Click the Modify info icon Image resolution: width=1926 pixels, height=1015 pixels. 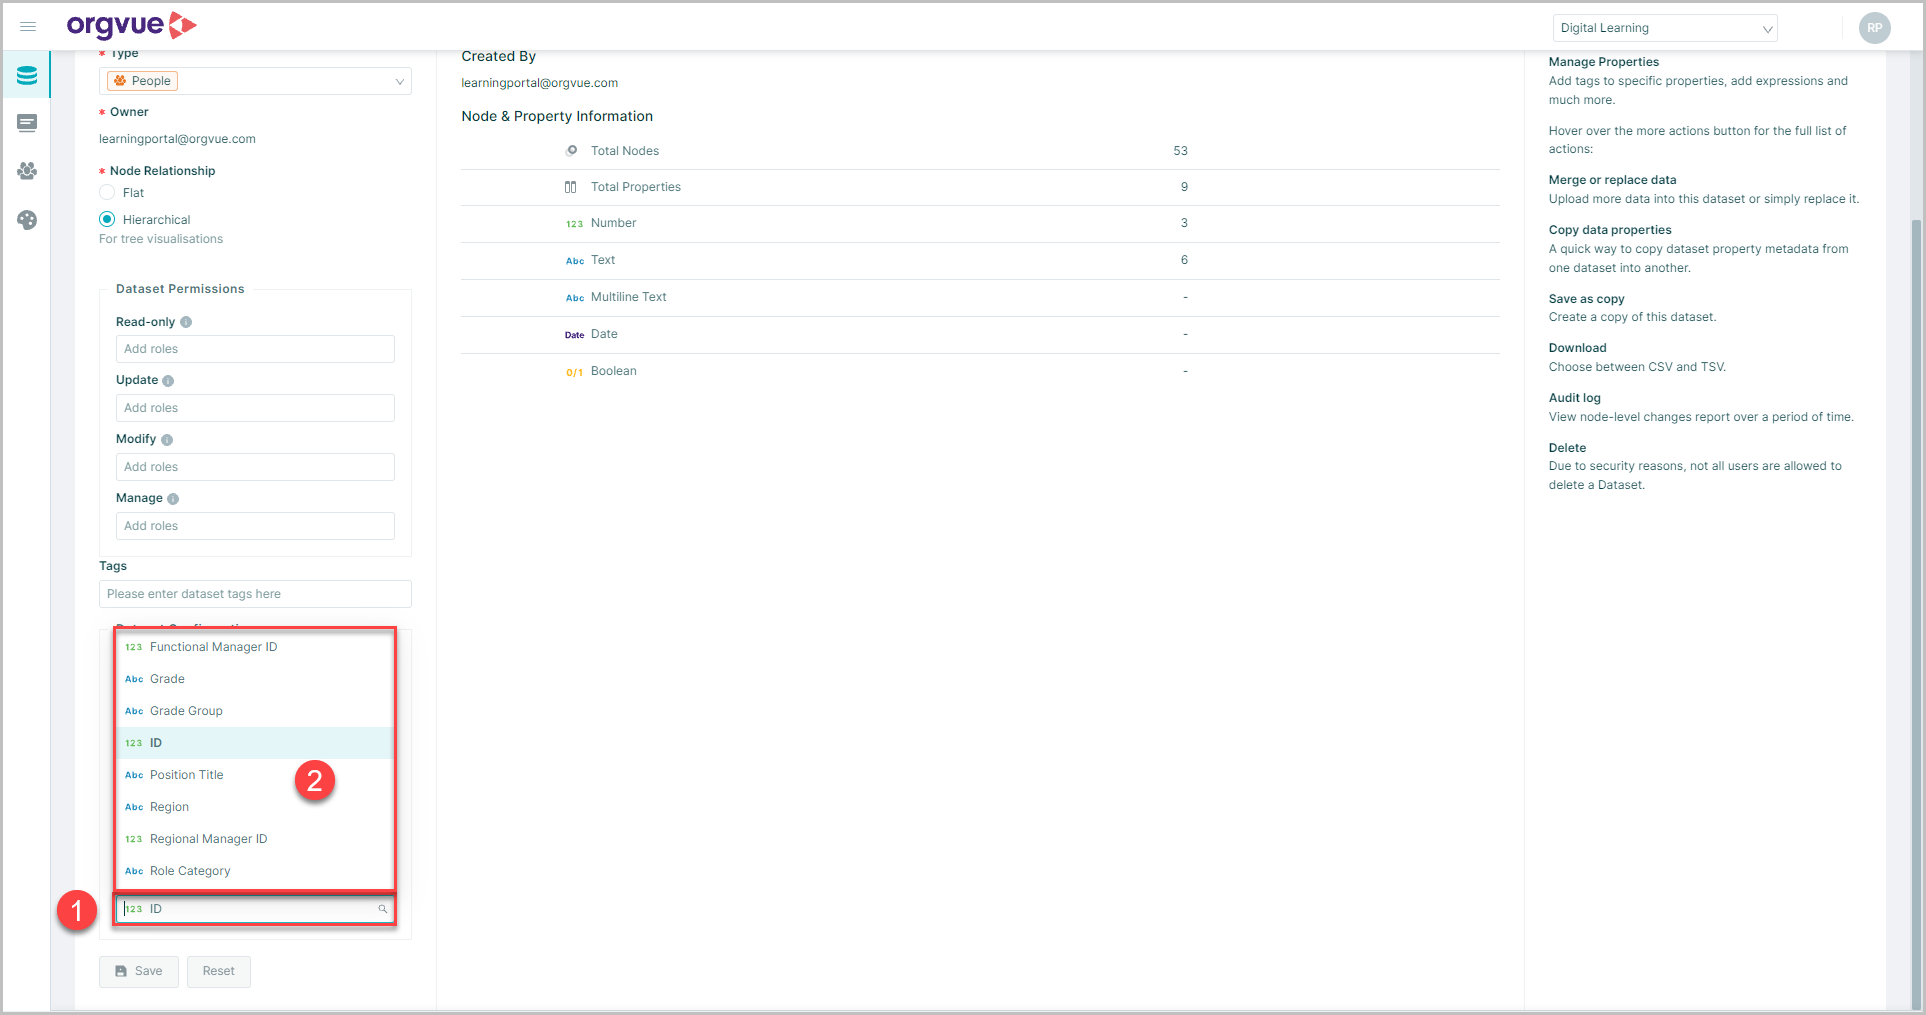coord(167,440)
